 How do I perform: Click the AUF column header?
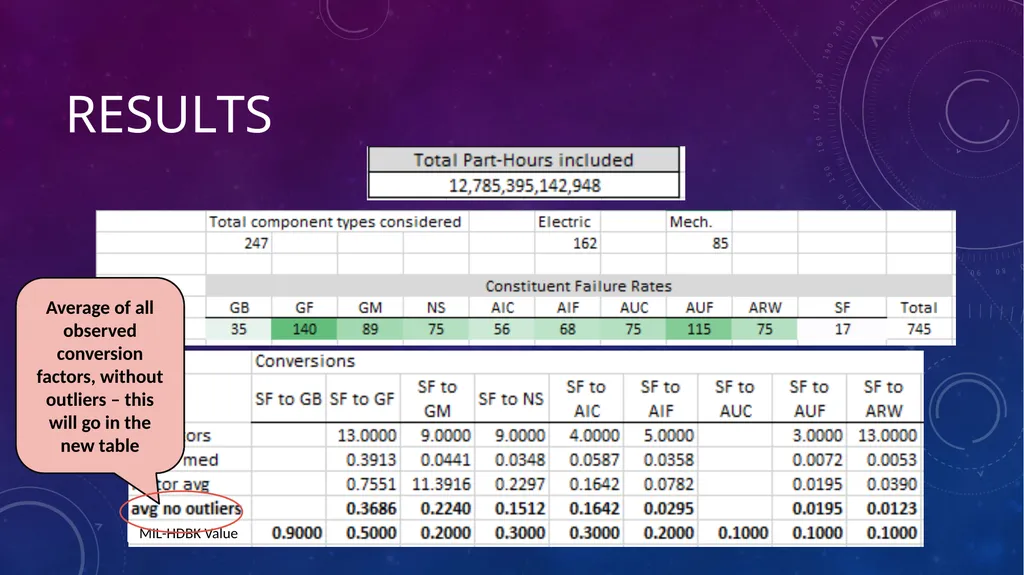699,308
